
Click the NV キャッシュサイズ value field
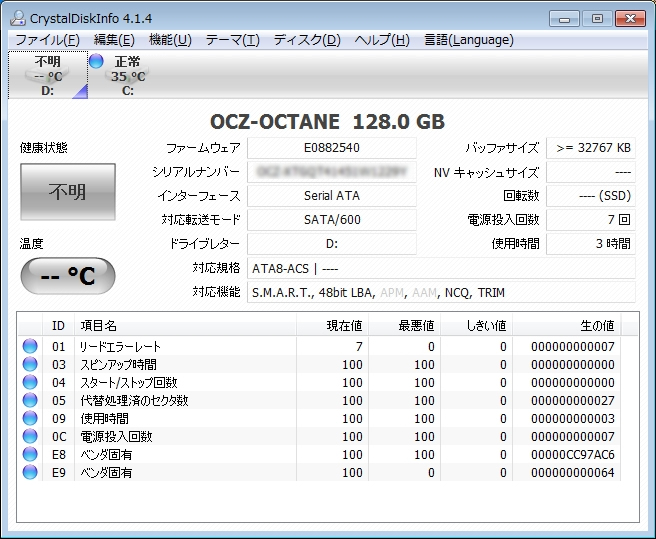[x=591, y=172]
